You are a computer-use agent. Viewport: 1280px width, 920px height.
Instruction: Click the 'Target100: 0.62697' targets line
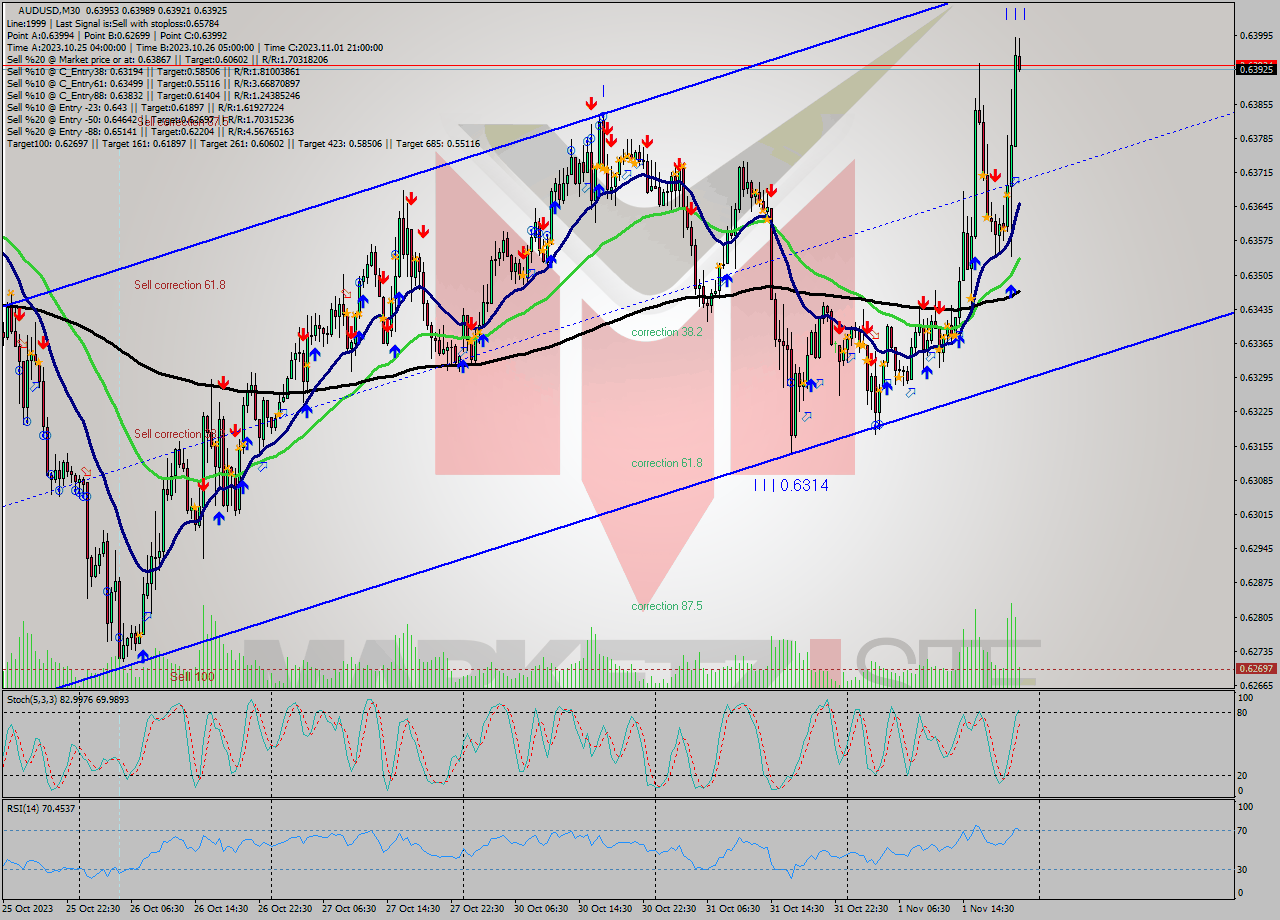coord(243,143)
